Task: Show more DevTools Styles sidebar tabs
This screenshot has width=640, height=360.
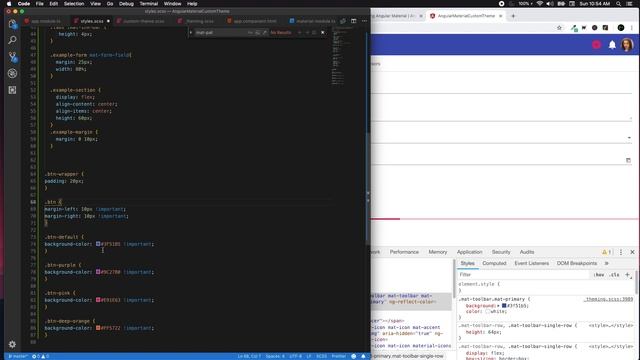Action: click(607, 263)
